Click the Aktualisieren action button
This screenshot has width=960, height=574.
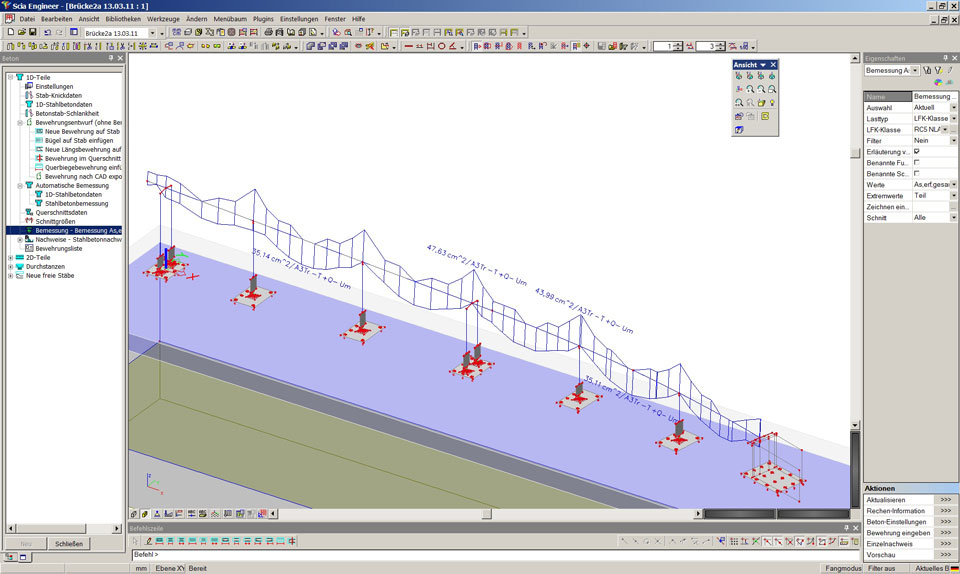pyautogui.click(x=945, y=500)
